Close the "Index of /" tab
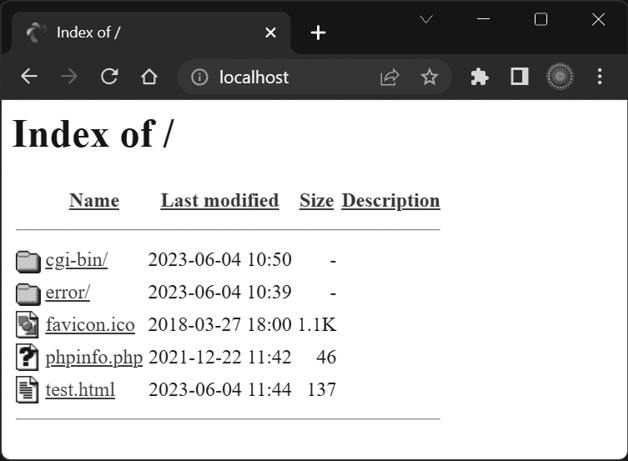The image size is (628, 461). [270, 33]
